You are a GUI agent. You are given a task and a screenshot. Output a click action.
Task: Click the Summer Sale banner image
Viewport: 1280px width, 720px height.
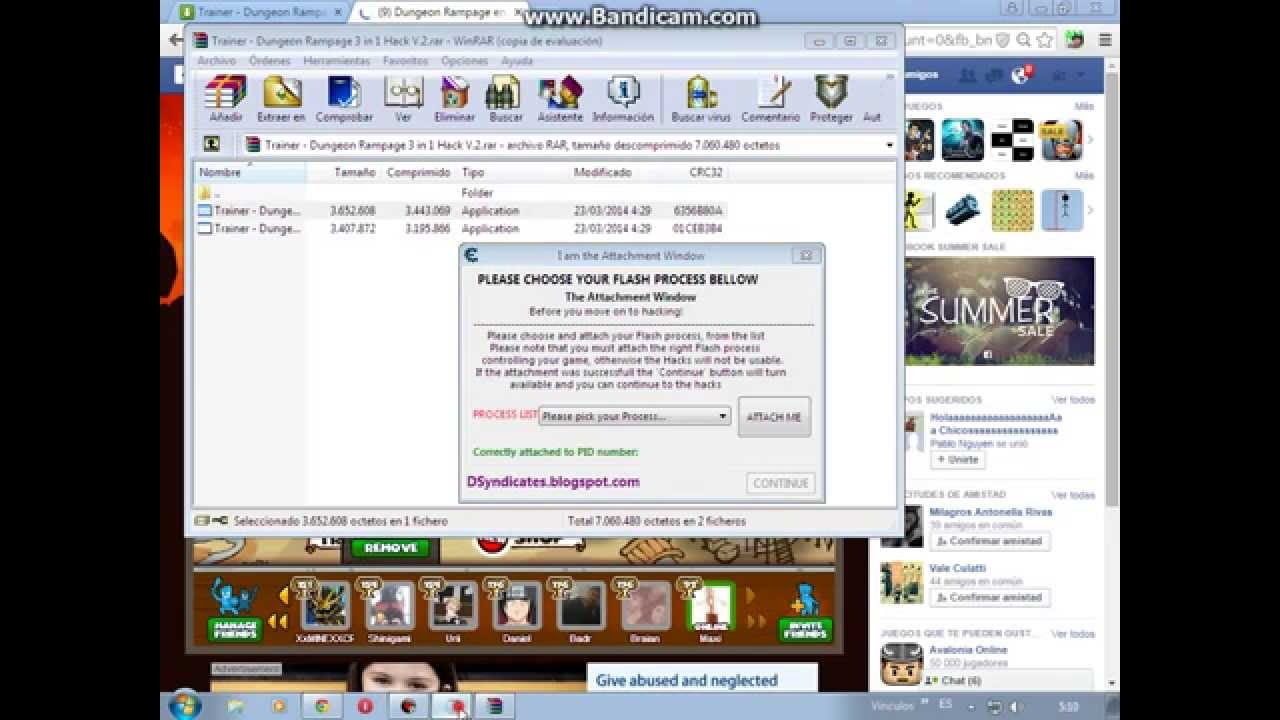1000,311
